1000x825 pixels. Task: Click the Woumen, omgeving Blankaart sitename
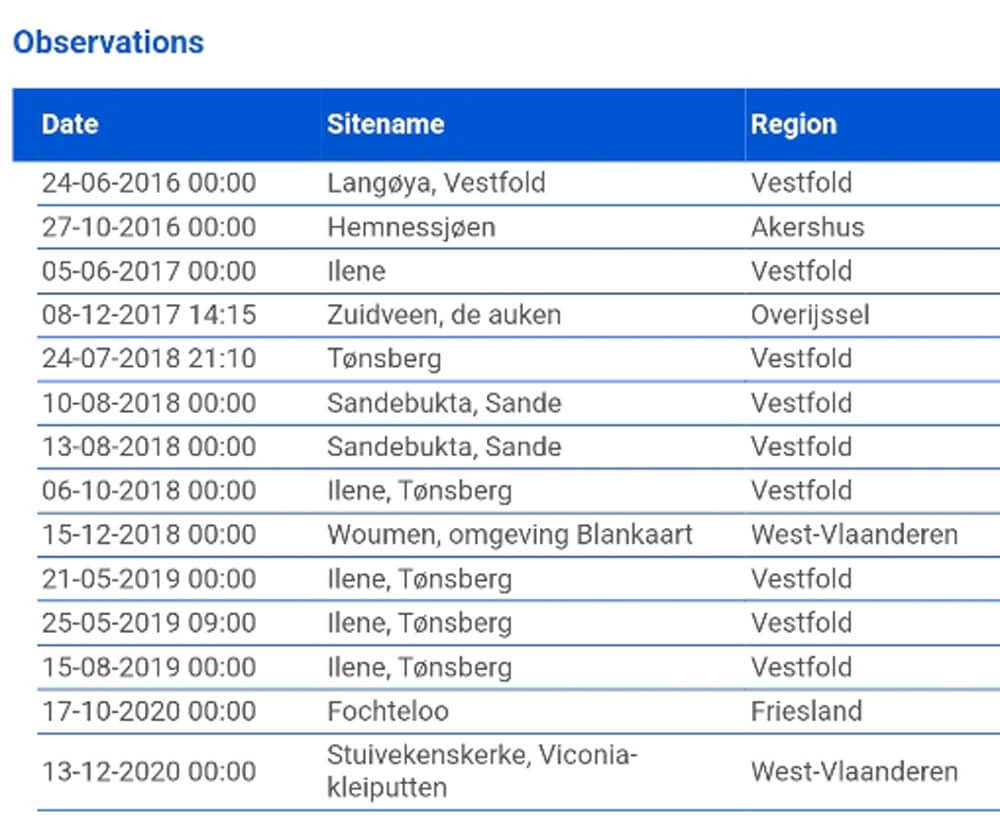[510, 535]
